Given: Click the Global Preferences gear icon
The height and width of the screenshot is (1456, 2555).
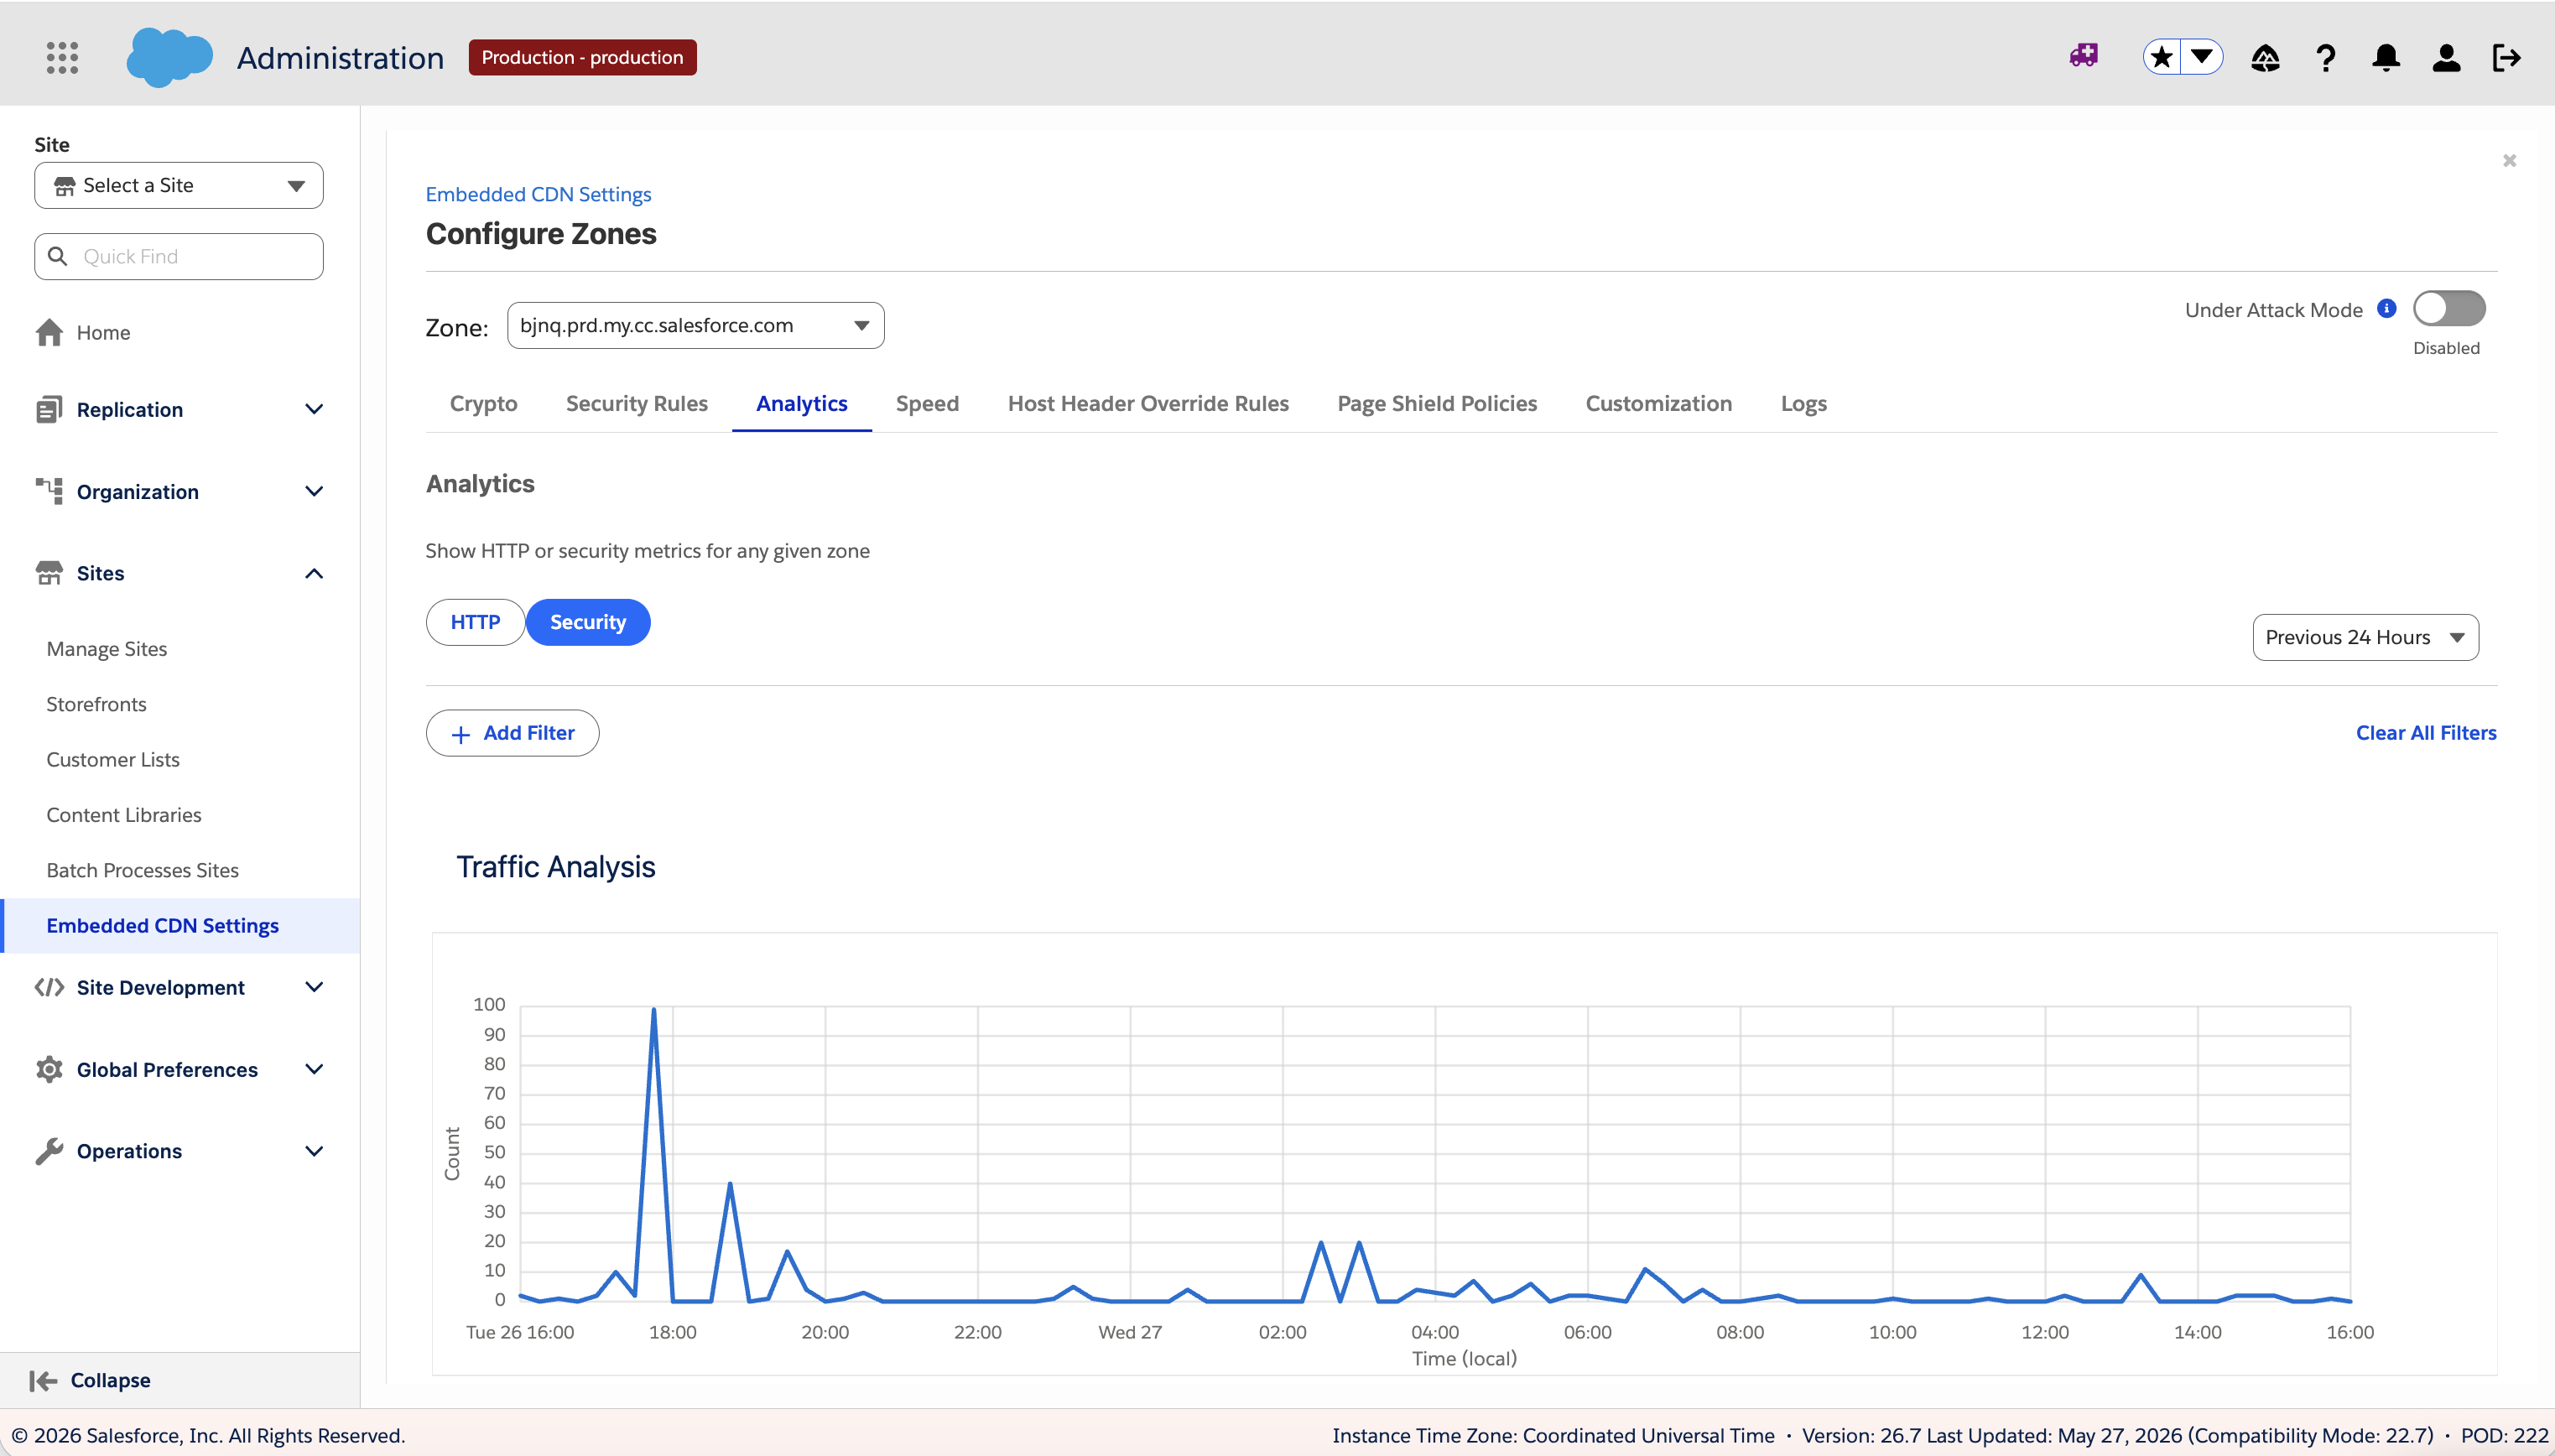Looking at the screenshot, I should tap(49, 1069).
